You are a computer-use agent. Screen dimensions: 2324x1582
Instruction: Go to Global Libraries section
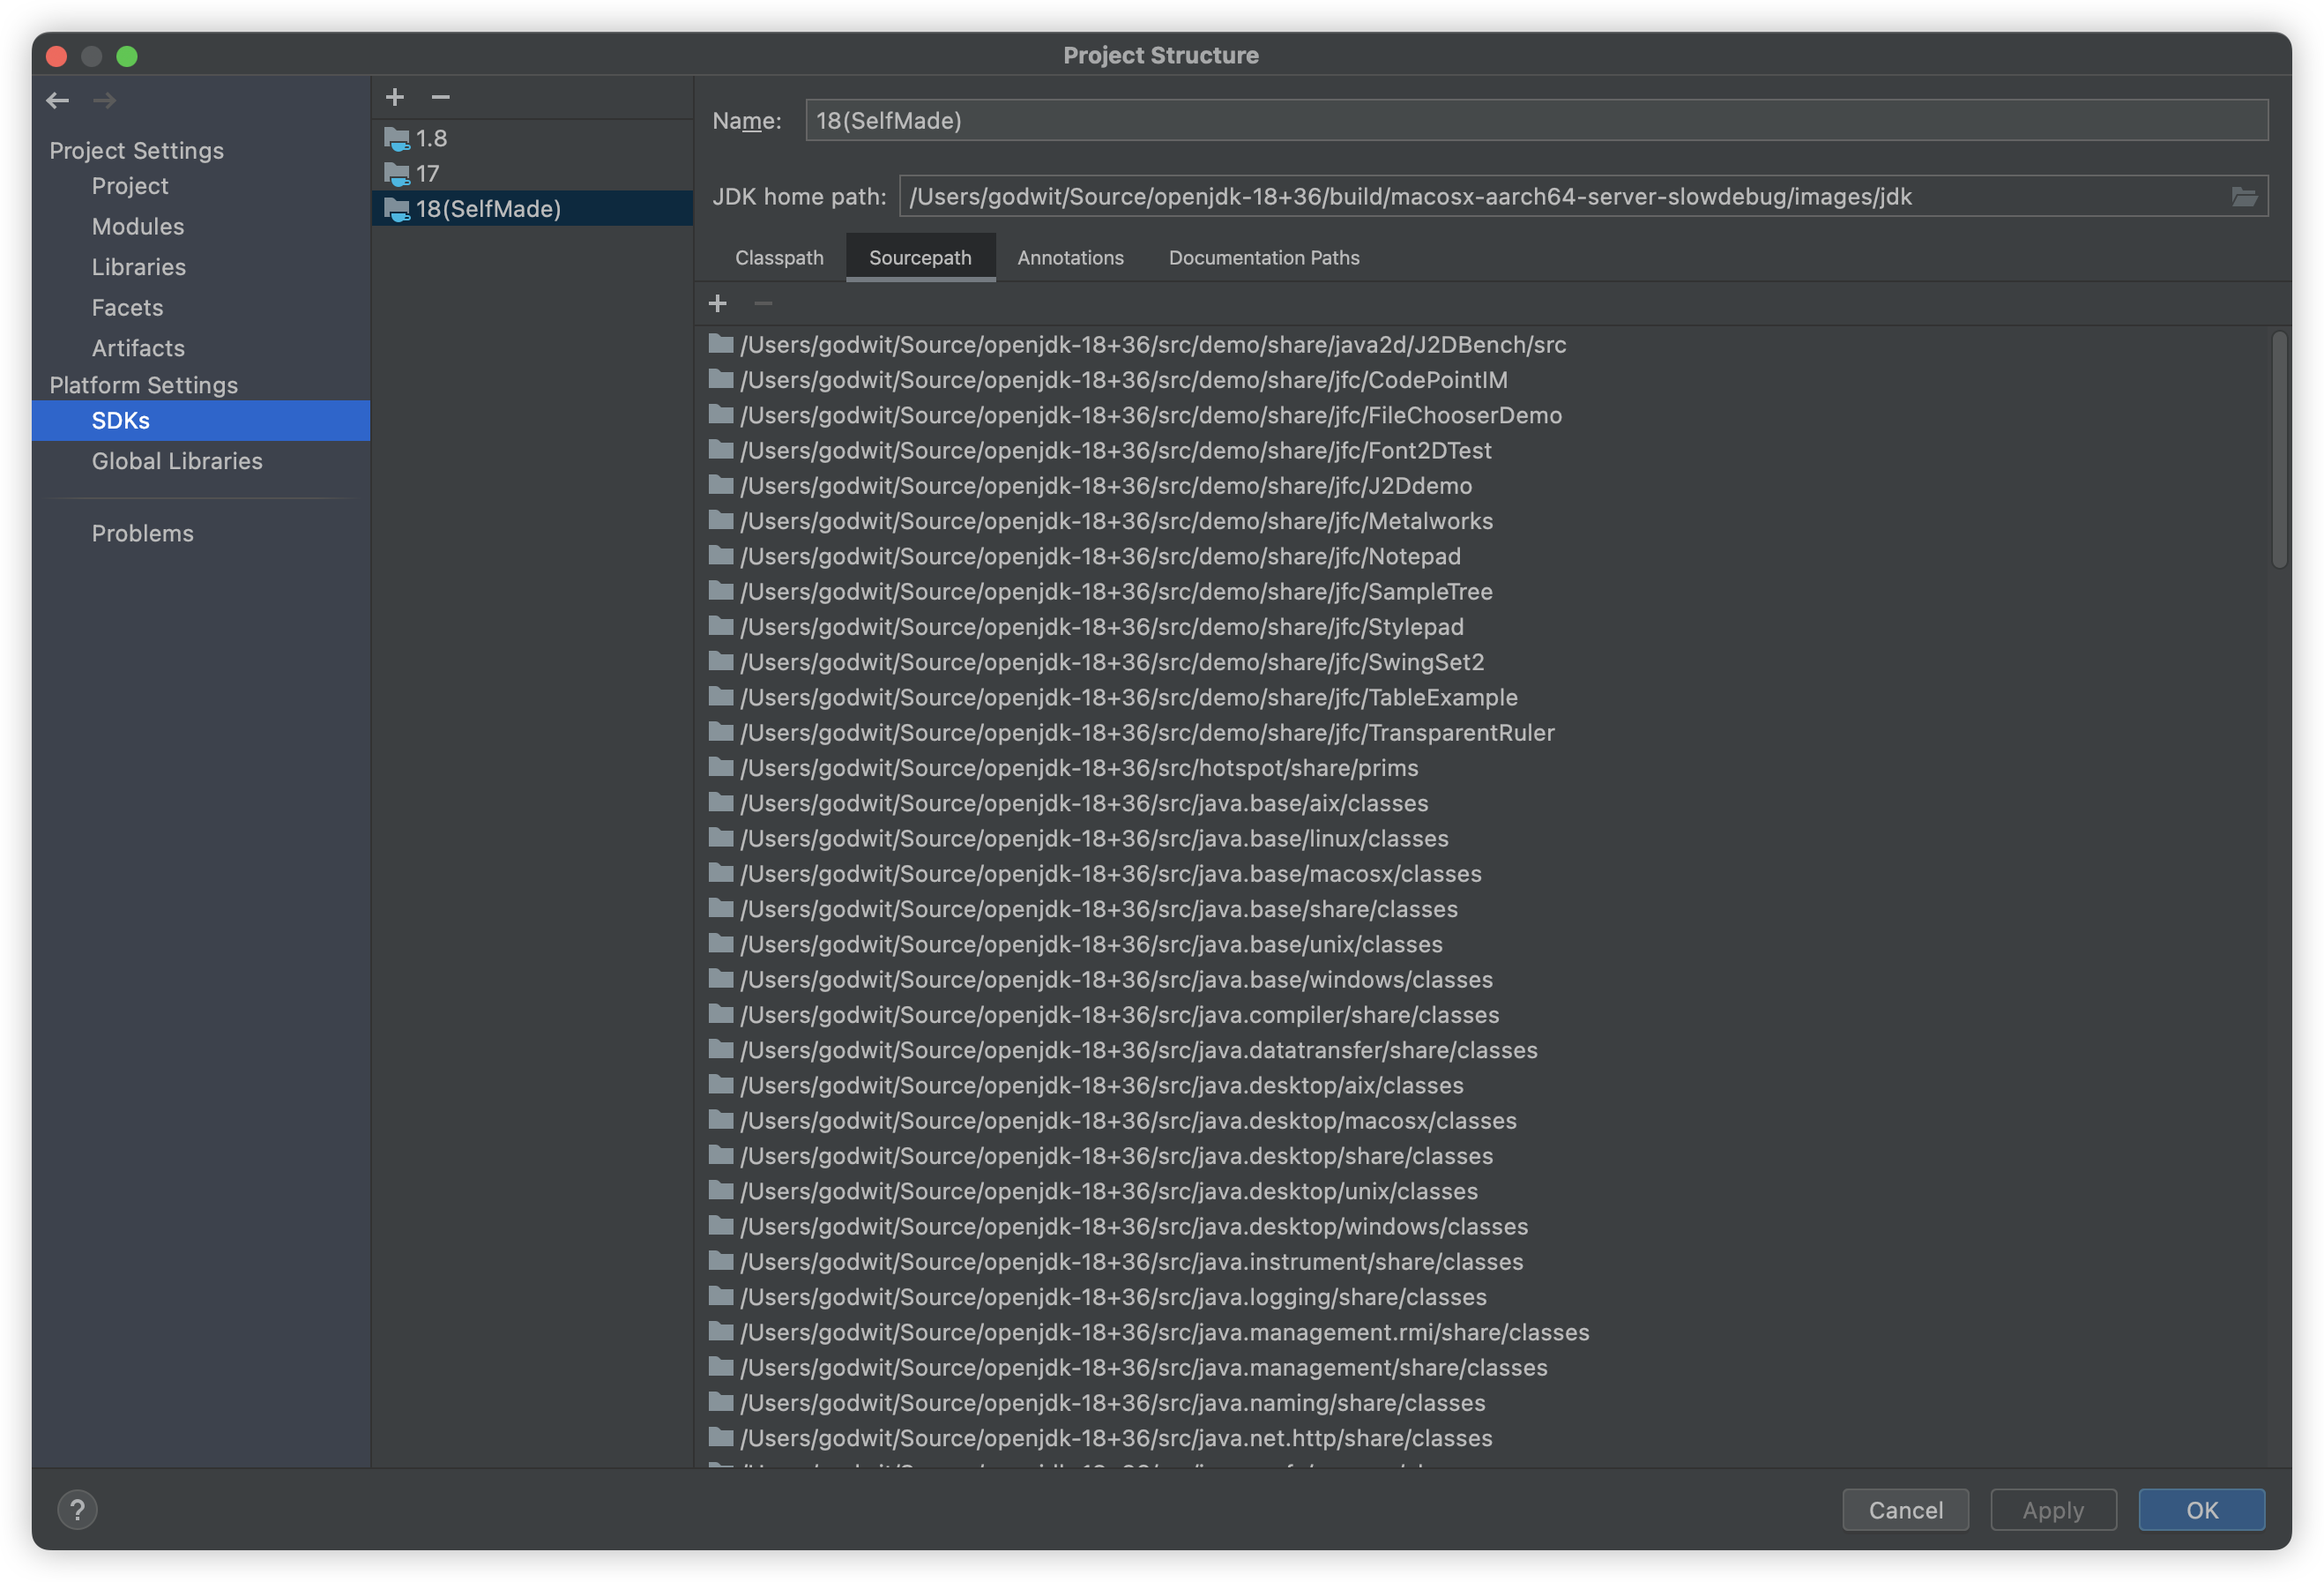pos(177,461)
